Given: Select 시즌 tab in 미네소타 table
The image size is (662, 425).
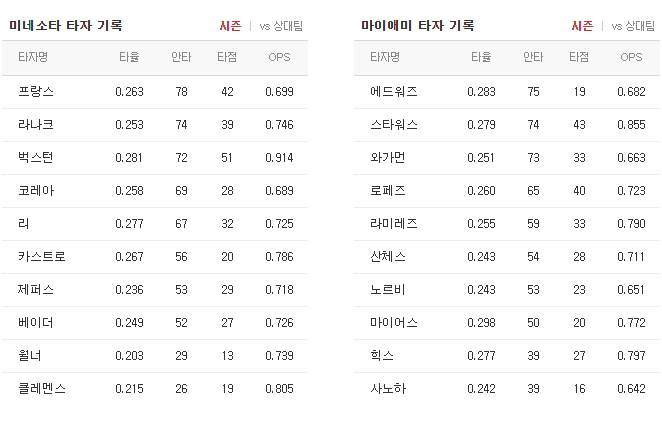Looking at the screenshot, I should [230, 26].
